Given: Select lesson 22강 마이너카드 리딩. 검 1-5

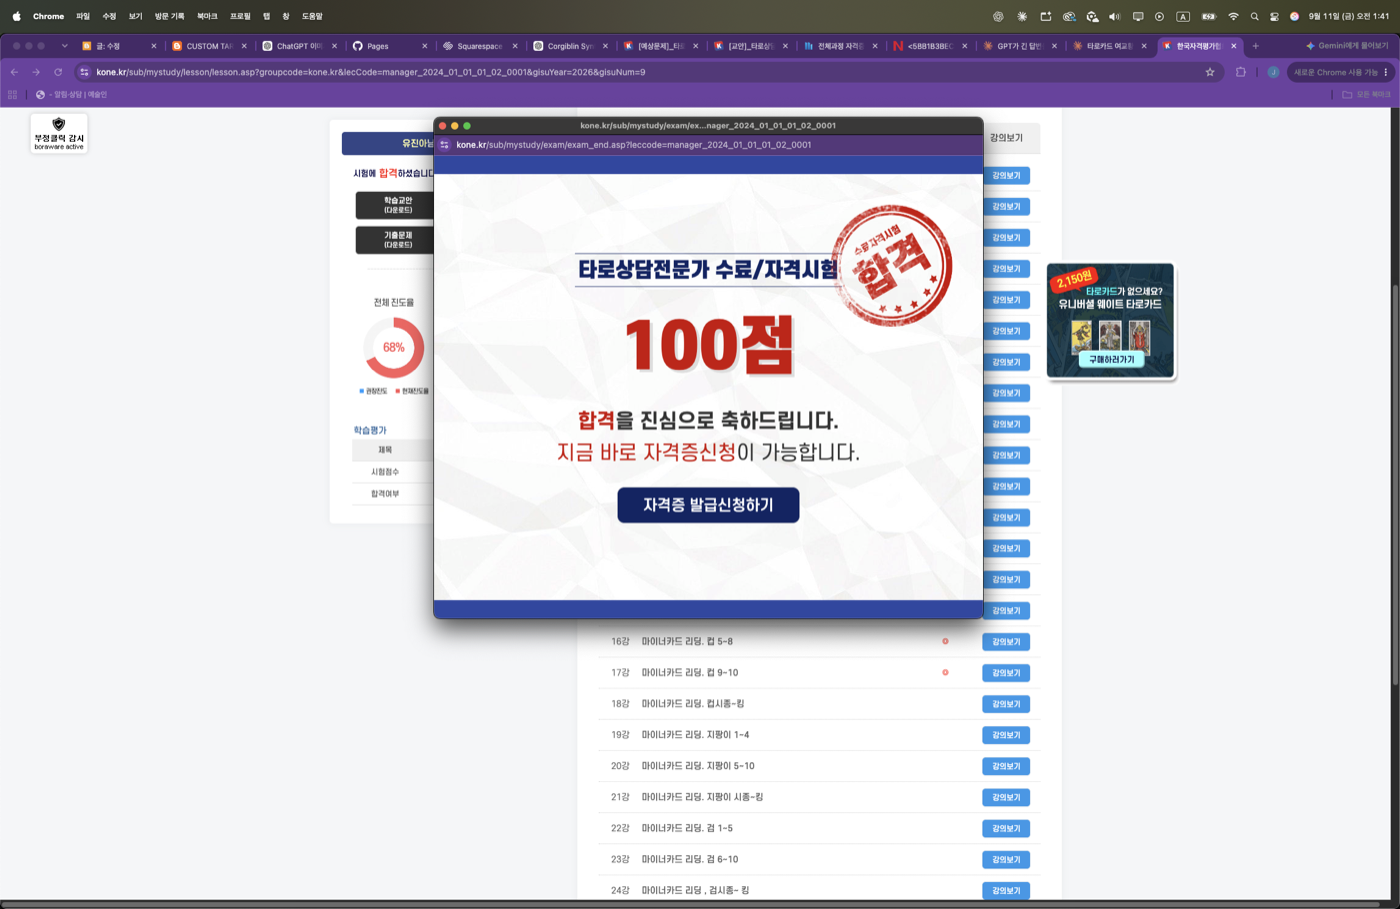Looking at the screenshot, I should click(686, 828).
